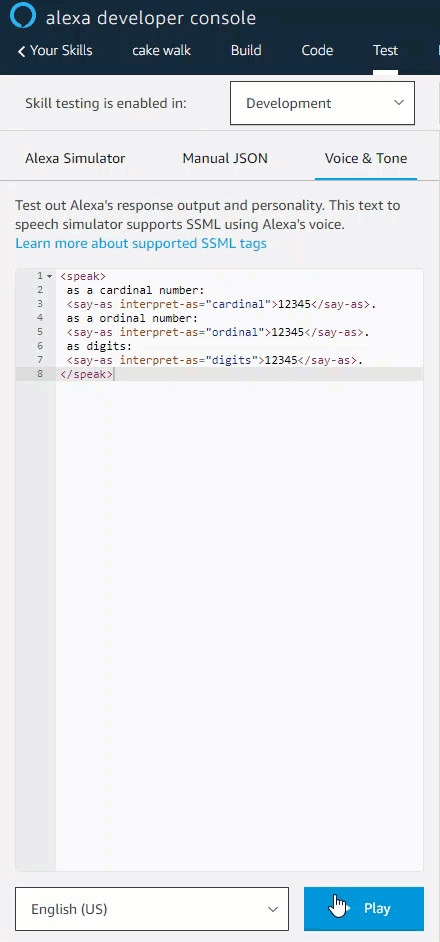Click line number 7 in the gutter
440x942 pixels.
(x=40, y=360)
